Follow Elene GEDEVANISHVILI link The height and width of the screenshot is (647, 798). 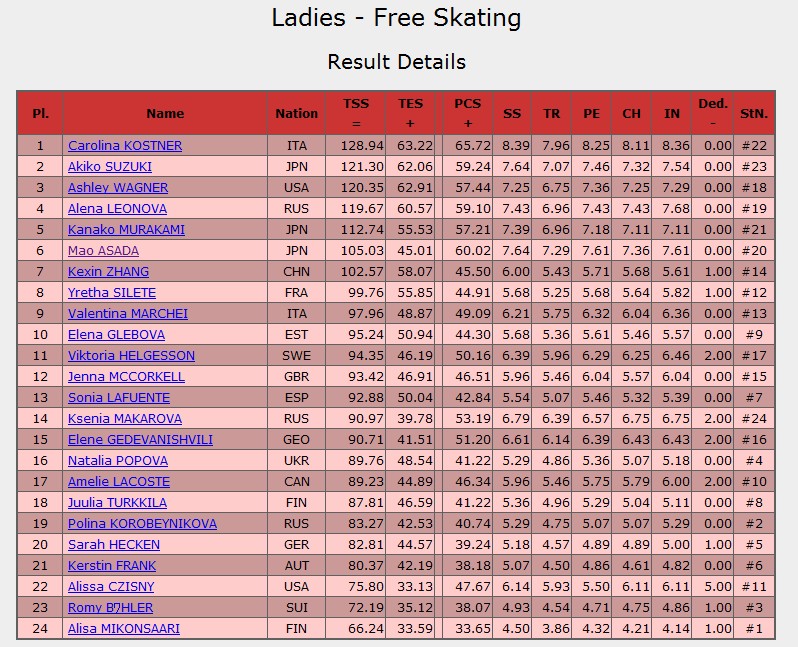pos(140,439)
